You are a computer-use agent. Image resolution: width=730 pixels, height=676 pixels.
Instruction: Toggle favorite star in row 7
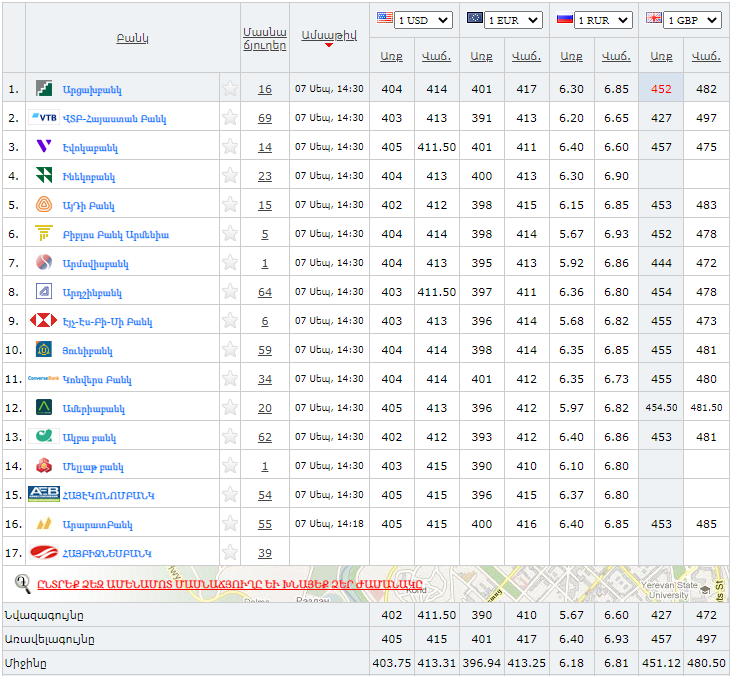pyautogui.click(x=230, y=262)
